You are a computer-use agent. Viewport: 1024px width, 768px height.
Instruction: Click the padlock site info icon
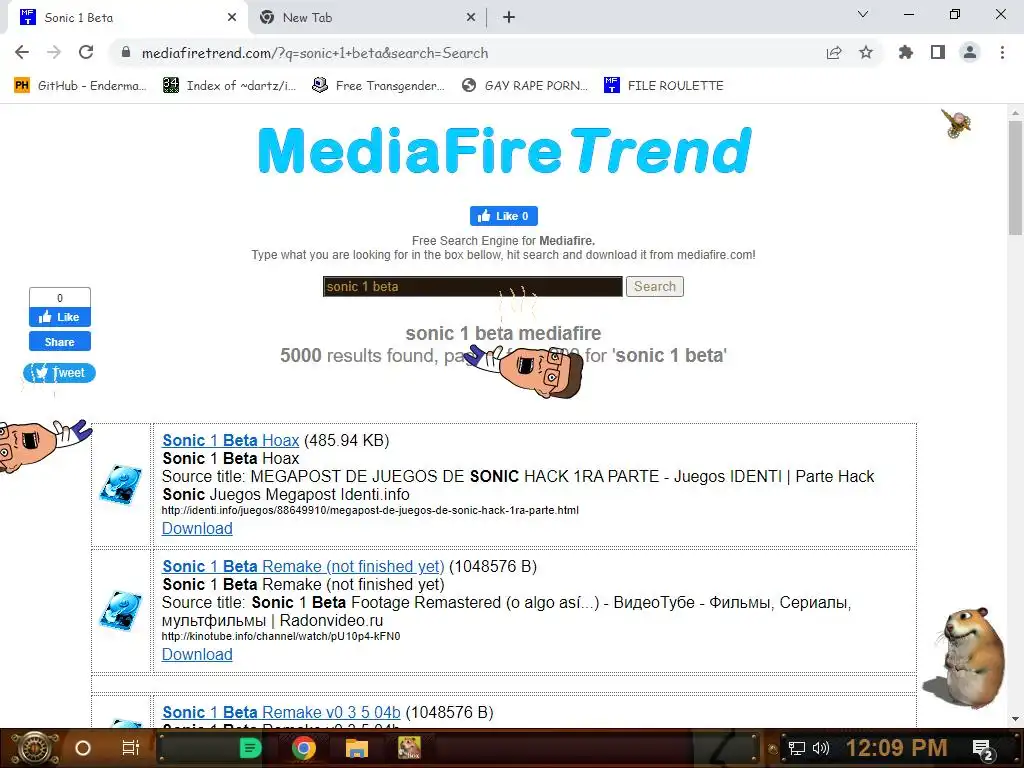(x=126, y=52)
